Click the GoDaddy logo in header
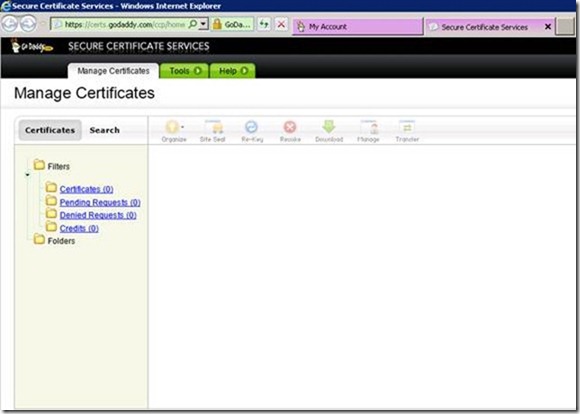This screenshot has height=414, width=580. point(32,46)
